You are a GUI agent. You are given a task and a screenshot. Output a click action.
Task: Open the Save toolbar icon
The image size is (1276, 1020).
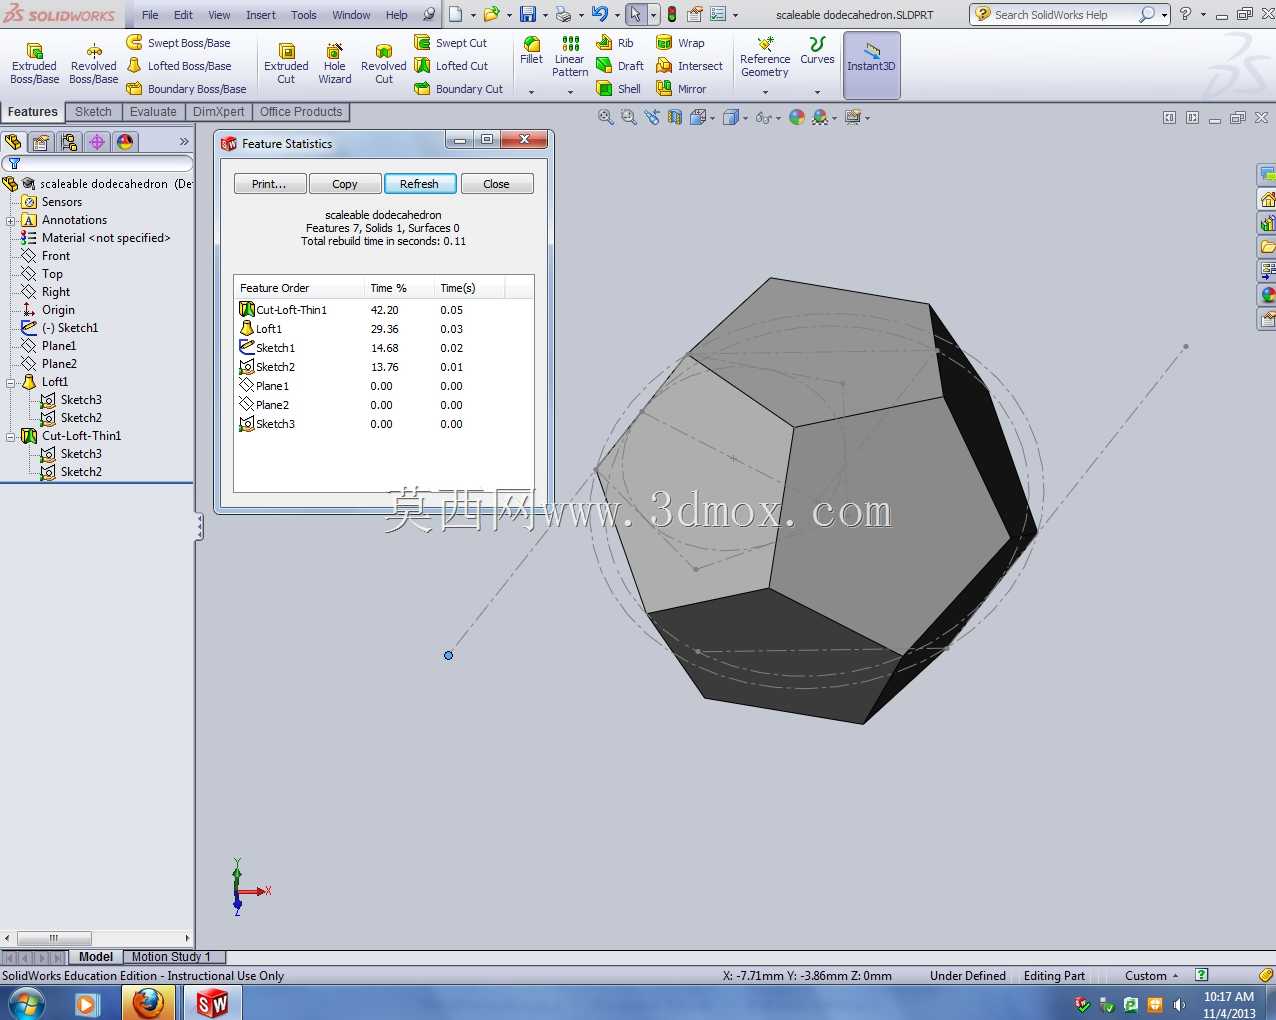[x=528, y=14]
